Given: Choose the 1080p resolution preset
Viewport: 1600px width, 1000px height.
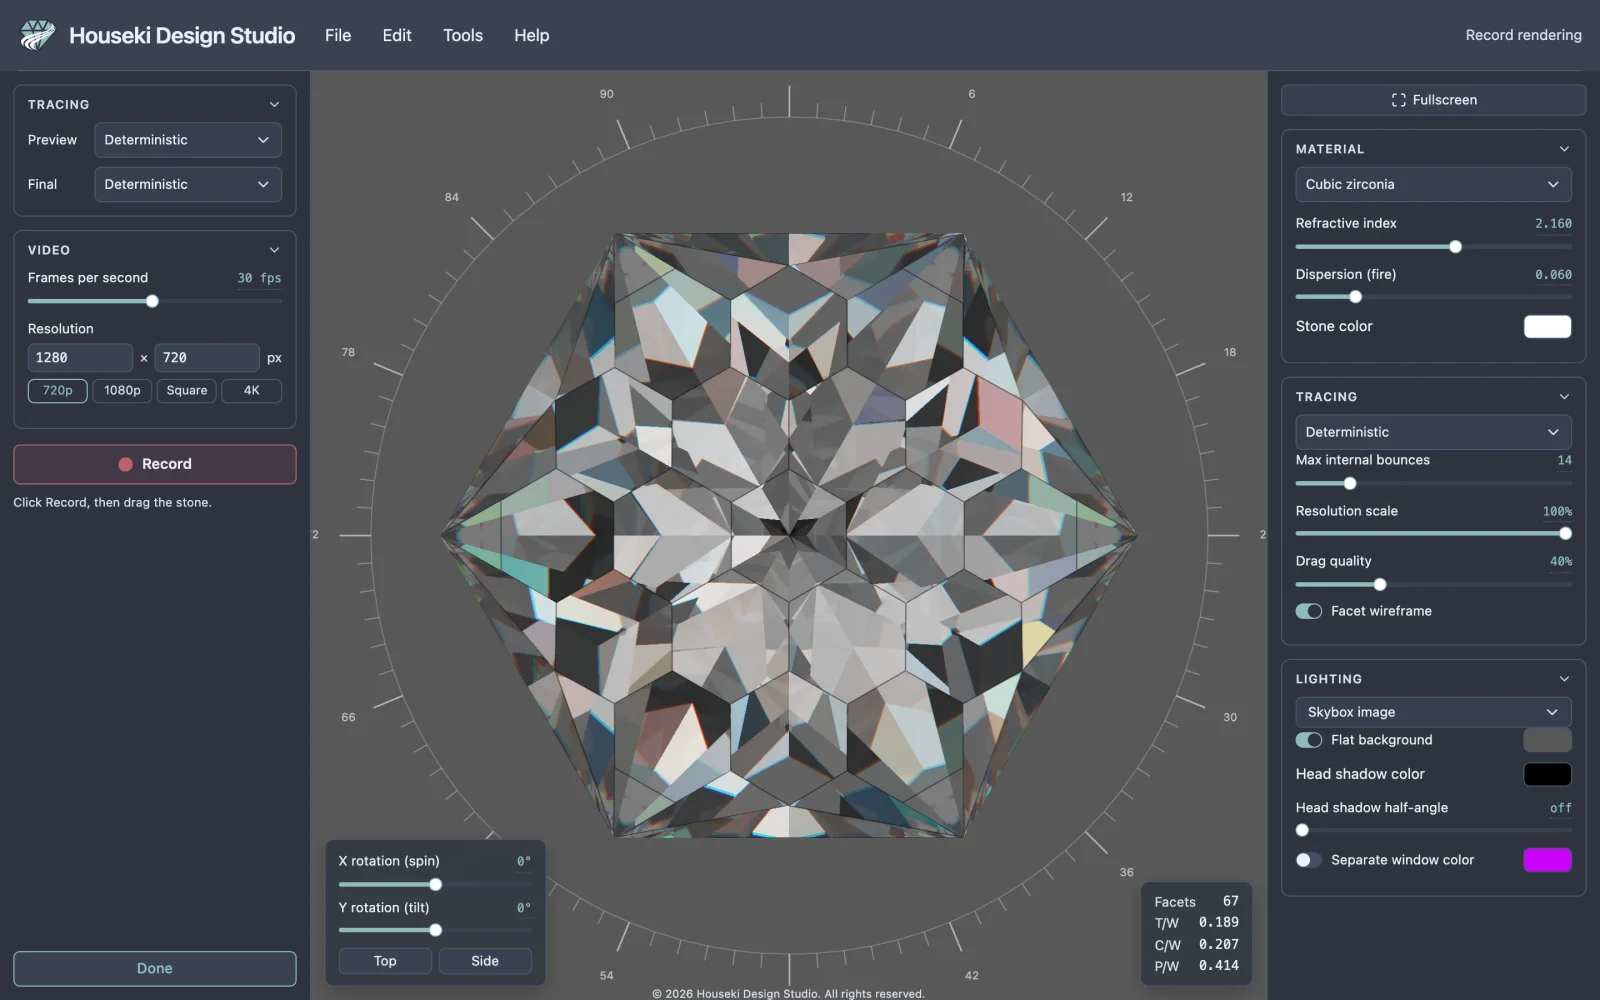Looking at the screenshot, I should click(122, 391).
